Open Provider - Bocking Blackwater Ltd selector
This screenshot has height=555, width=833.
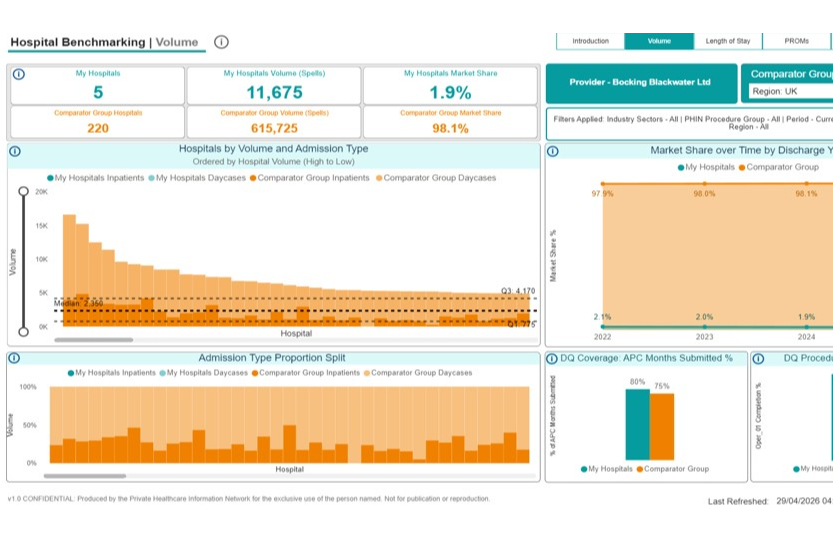pos(641,82)
